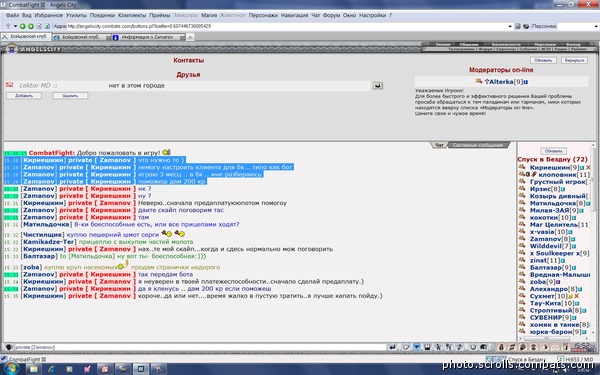600x375 pixels.
Task: Click the Обновить button above player list
Action: 553,151
